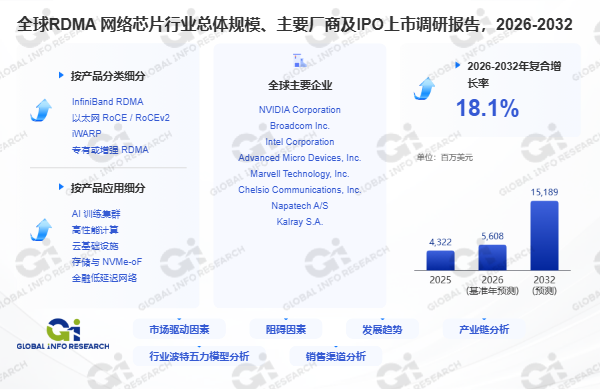Select the 产业链分析 pill
The image size is (600, 390).
point(484,329)
